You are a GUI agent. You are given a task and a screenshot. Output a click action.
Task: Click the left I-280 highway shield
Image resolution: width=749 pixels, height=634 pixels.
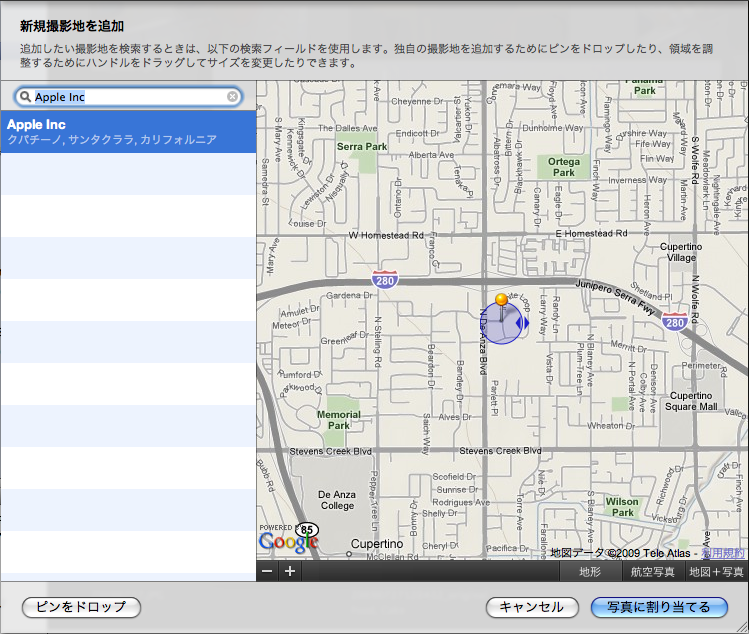385,280
